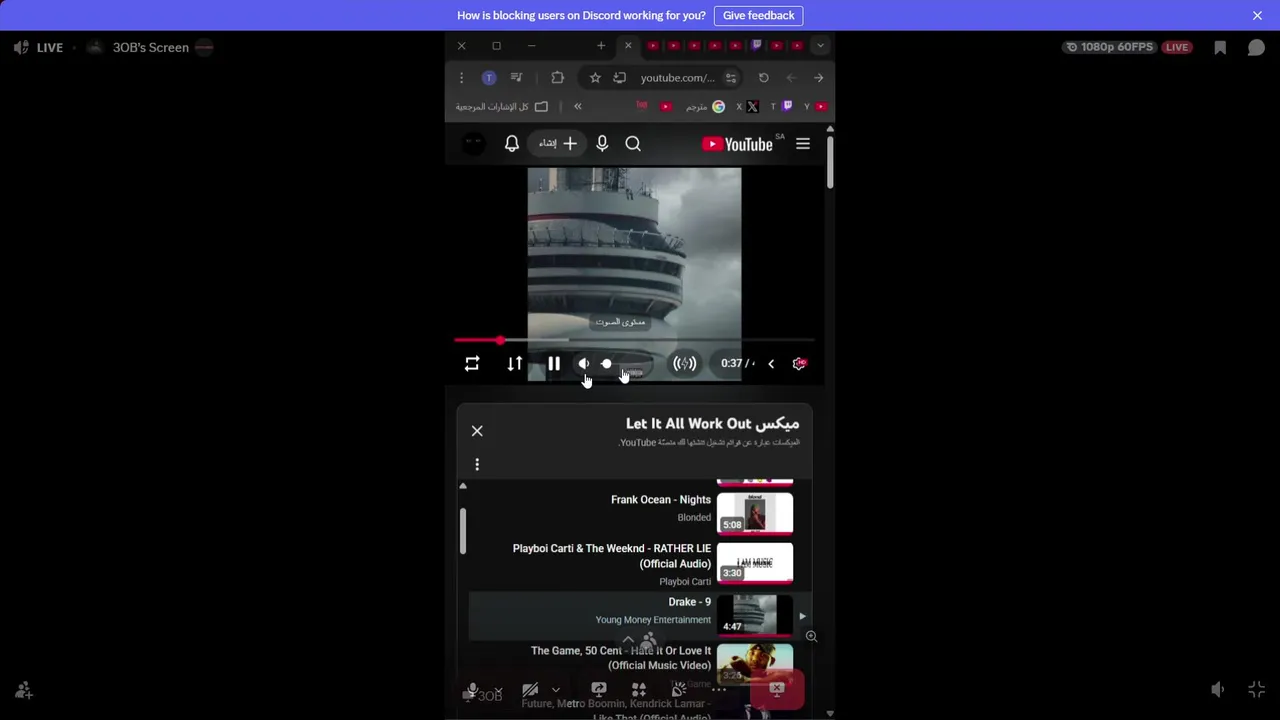Click the playlist panel scrollbar thumb
The width and height of the screenshot is (1280, 720).
[463, 530]
